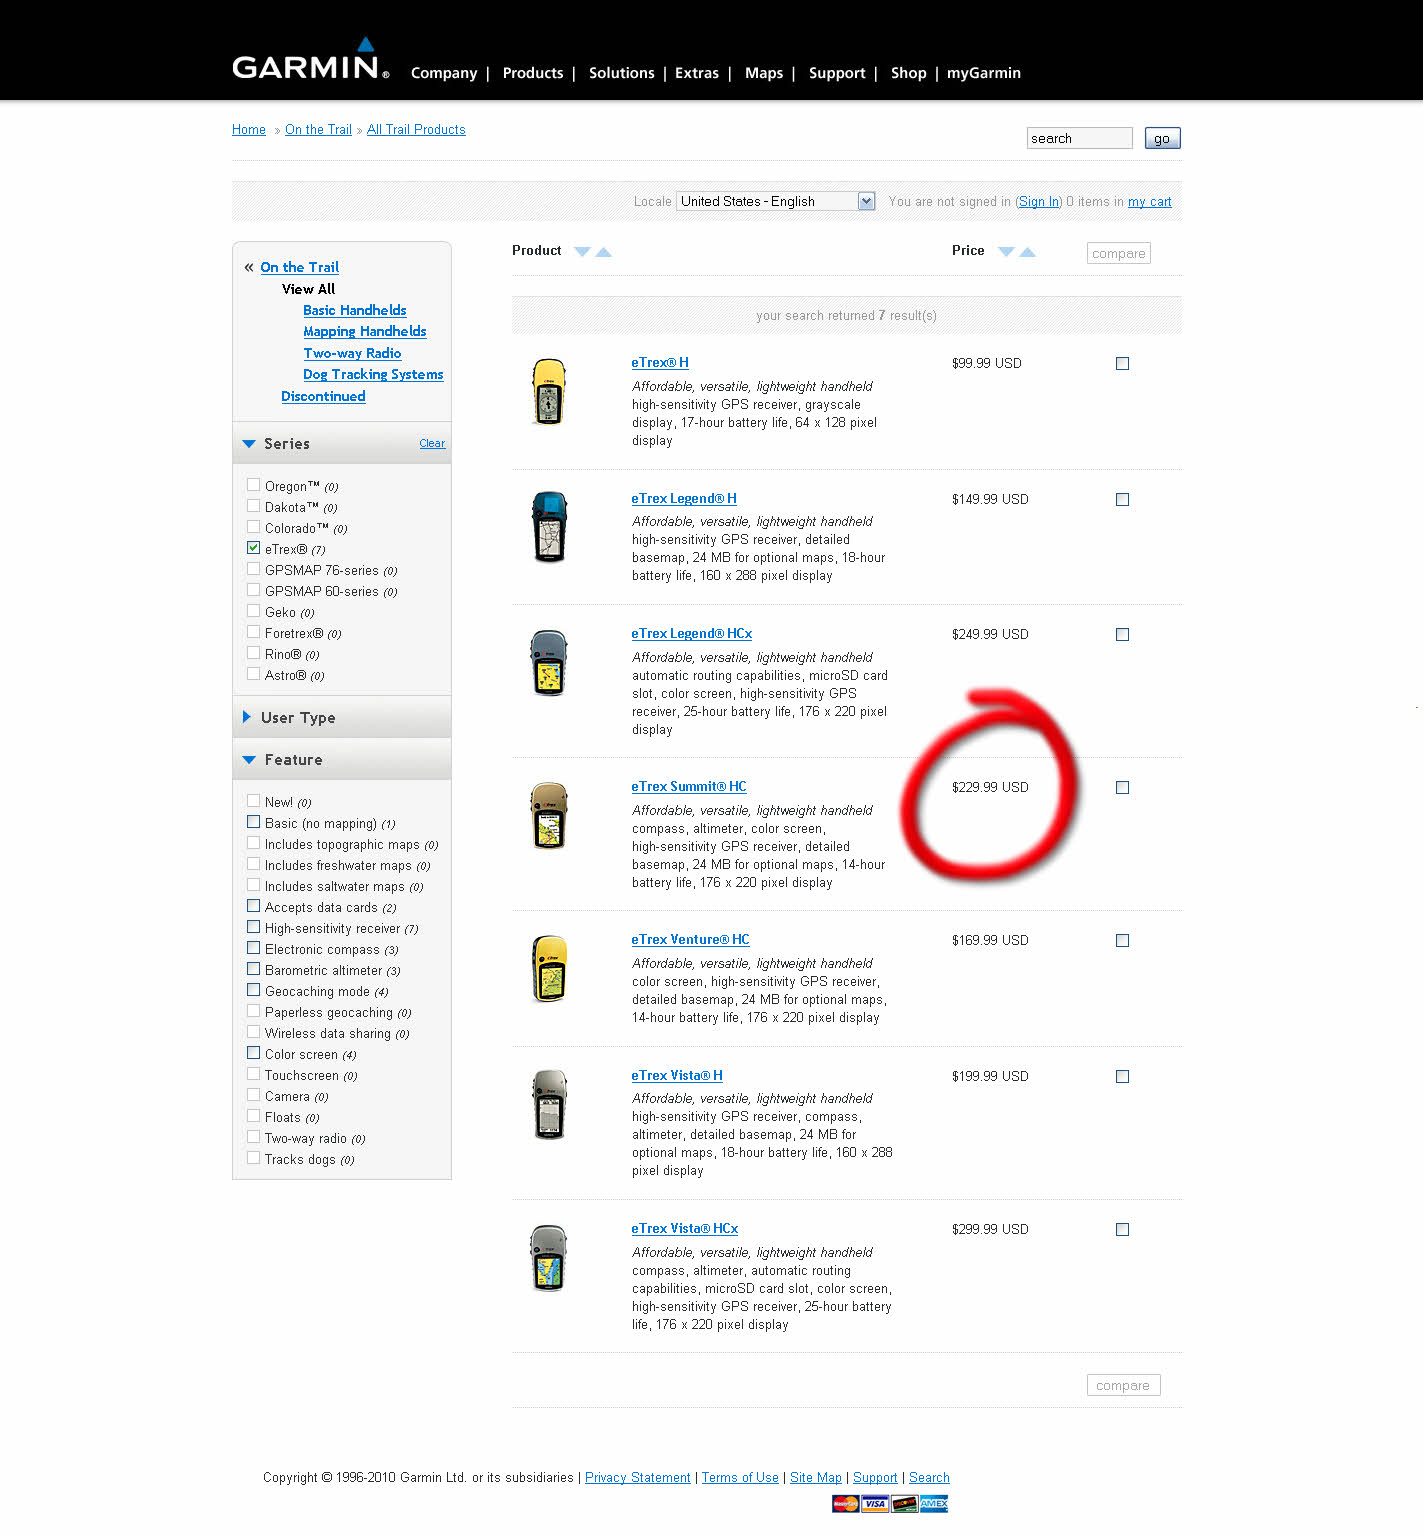
Task: Open the eTrex H product image
Action: 549,391
